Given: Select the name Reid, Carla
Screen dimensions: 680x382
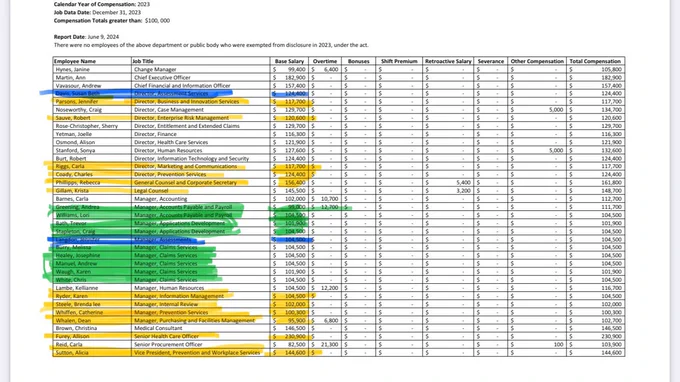Looking at the screenshot, I should pyautogui.click(x=69, y=345).
